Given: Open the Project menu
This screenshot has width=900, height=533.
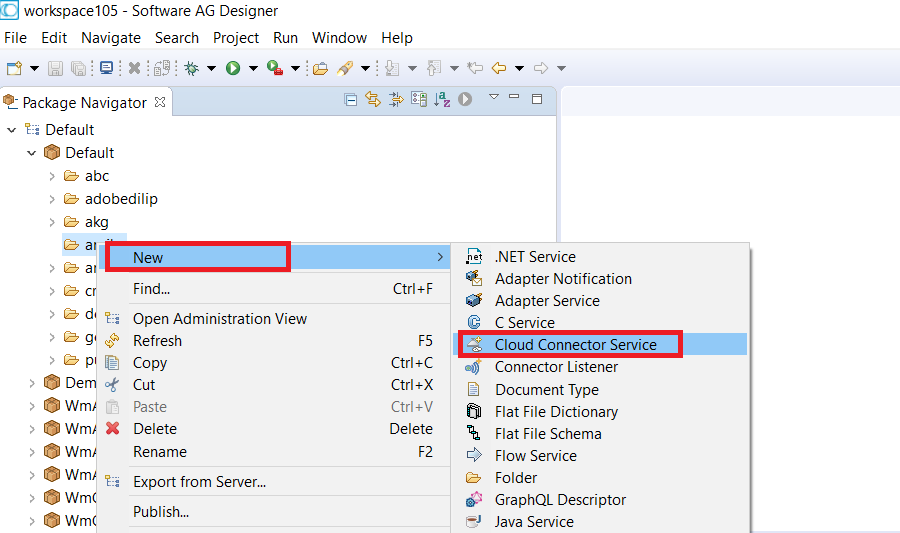Looking at the screenshot, I should coord(236,38).
